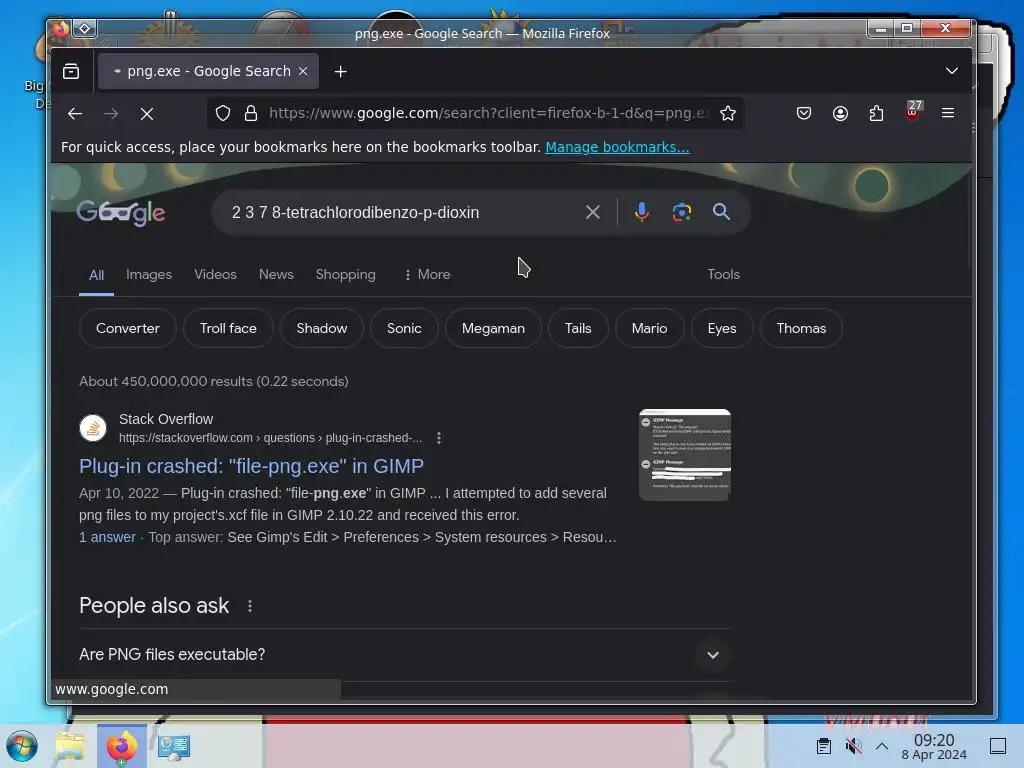Image resolution: width=1024 pixels, height=768 pixels.
Task: Open File Explorer from taskbar
Action: pos(70,746)
